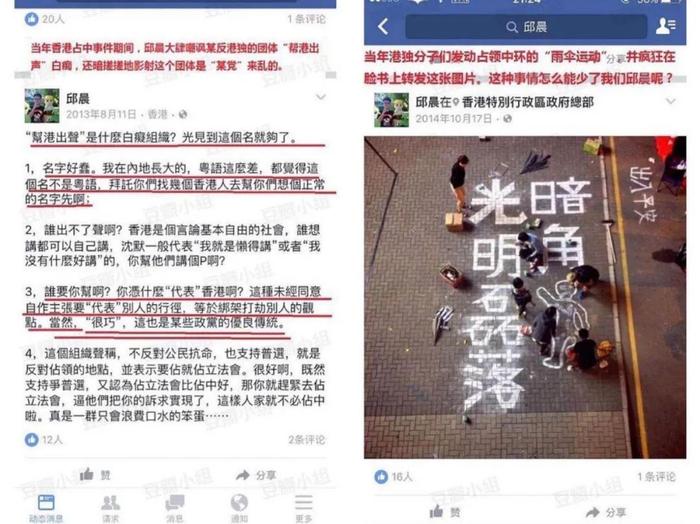Switch to the 动态消息 news feed tab
The width and height of the screenshot is (700, 524).
coord(46,508)
